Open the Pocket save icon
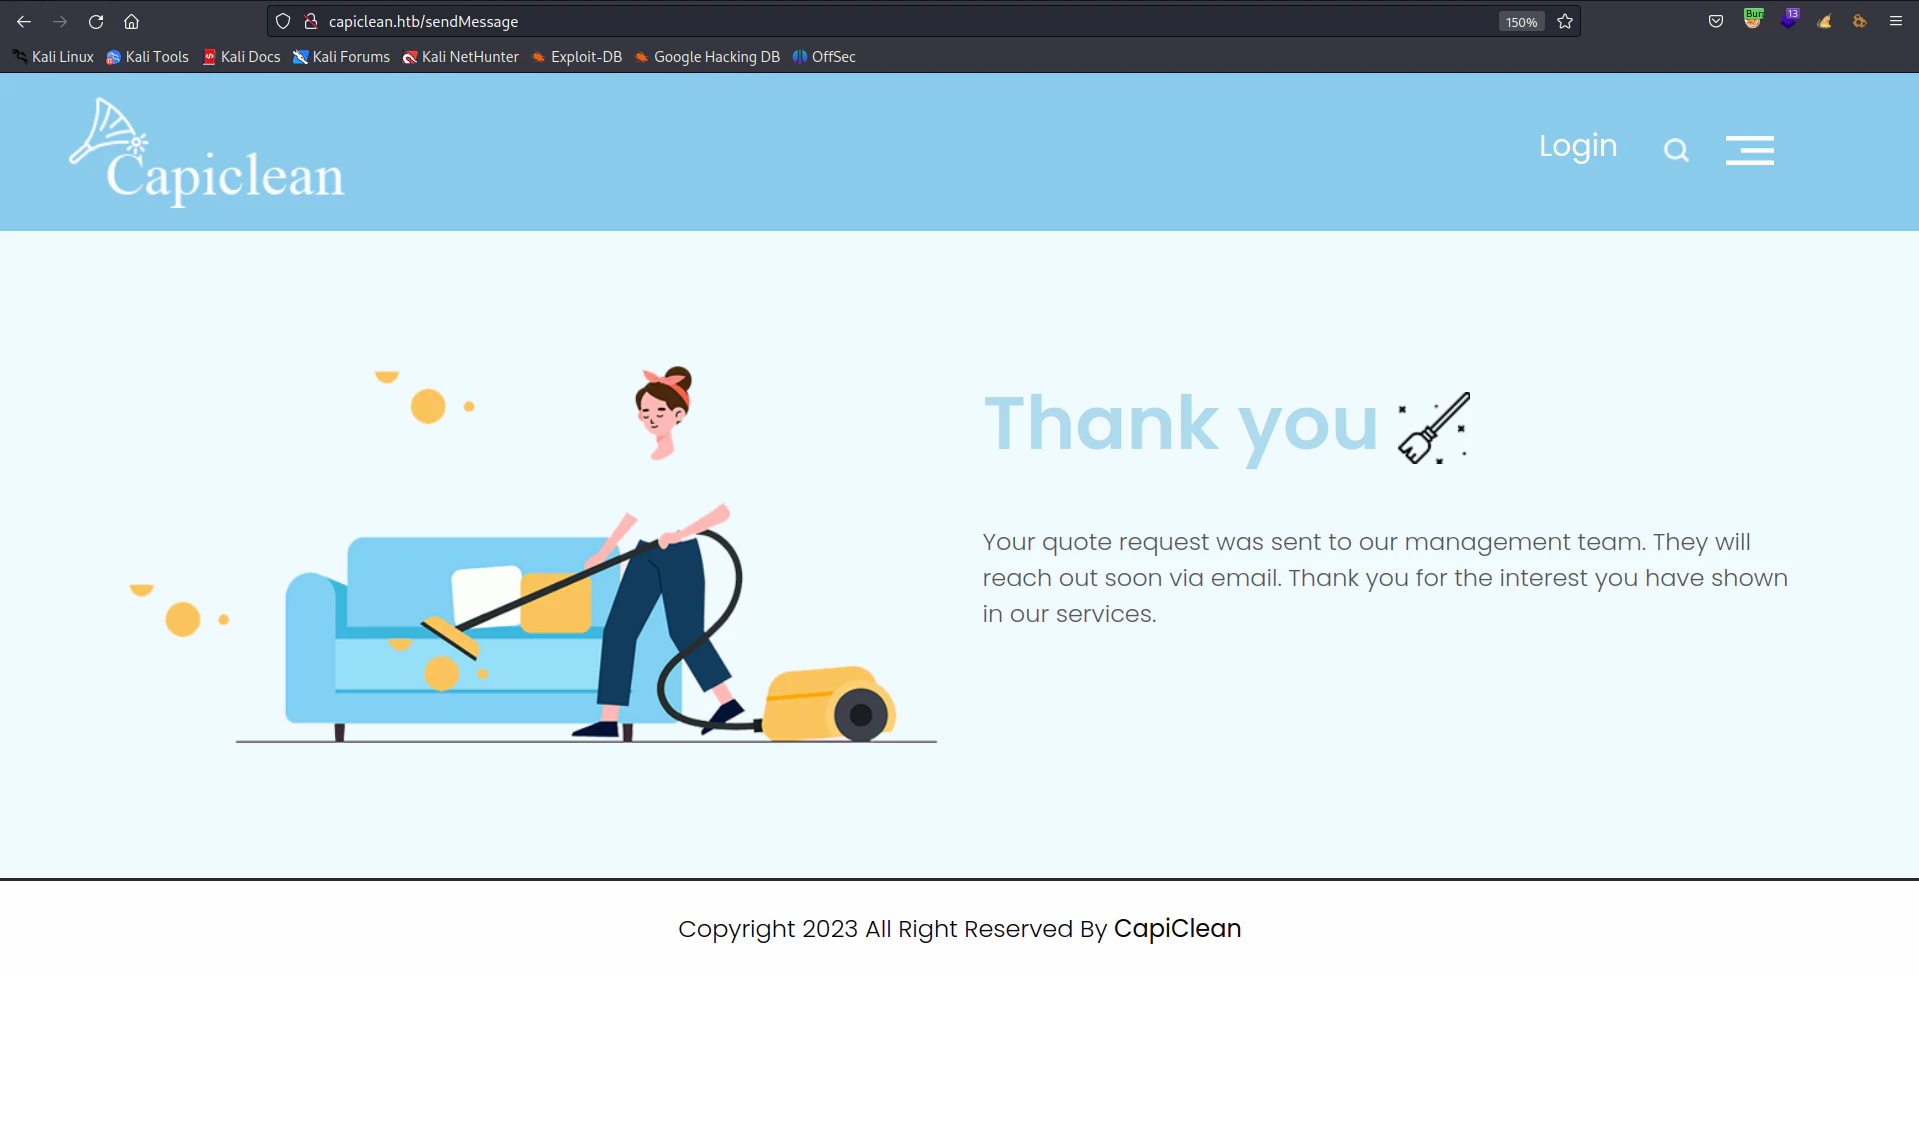1919x1121 pixels. [1716, 21]
